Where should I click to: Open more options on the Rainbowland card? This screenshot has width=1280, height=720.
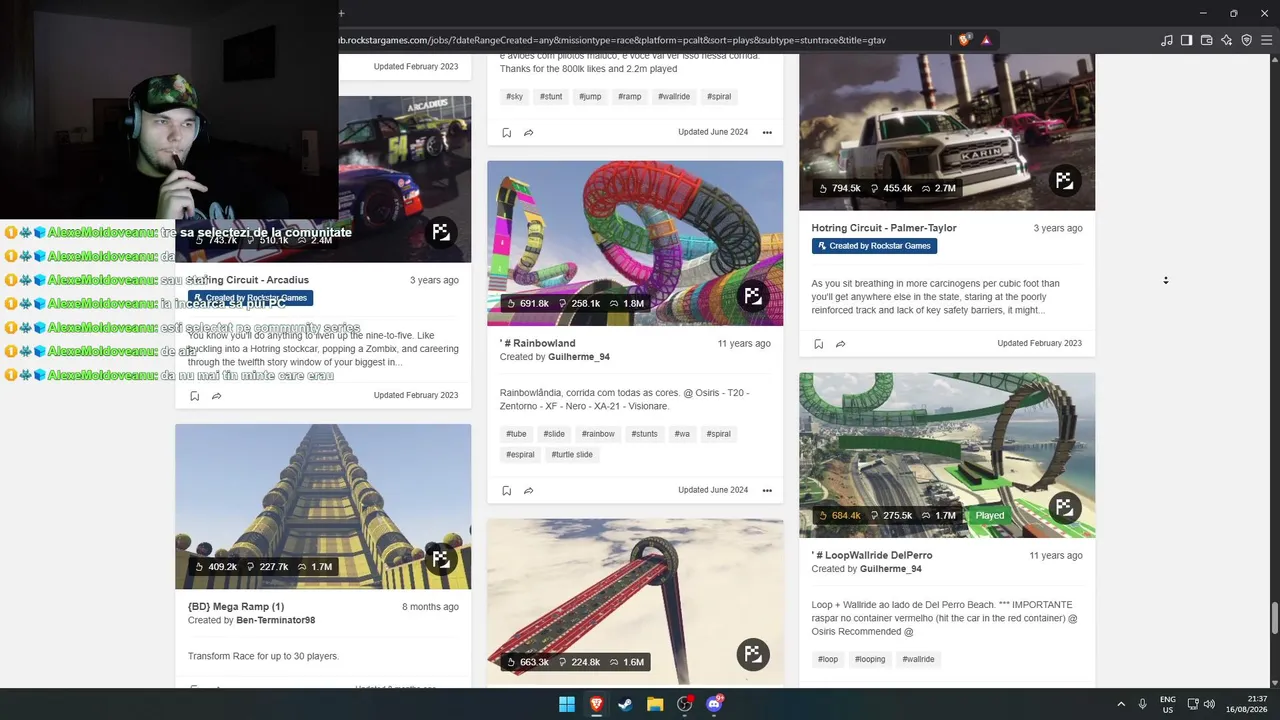(x=767, y=491)
